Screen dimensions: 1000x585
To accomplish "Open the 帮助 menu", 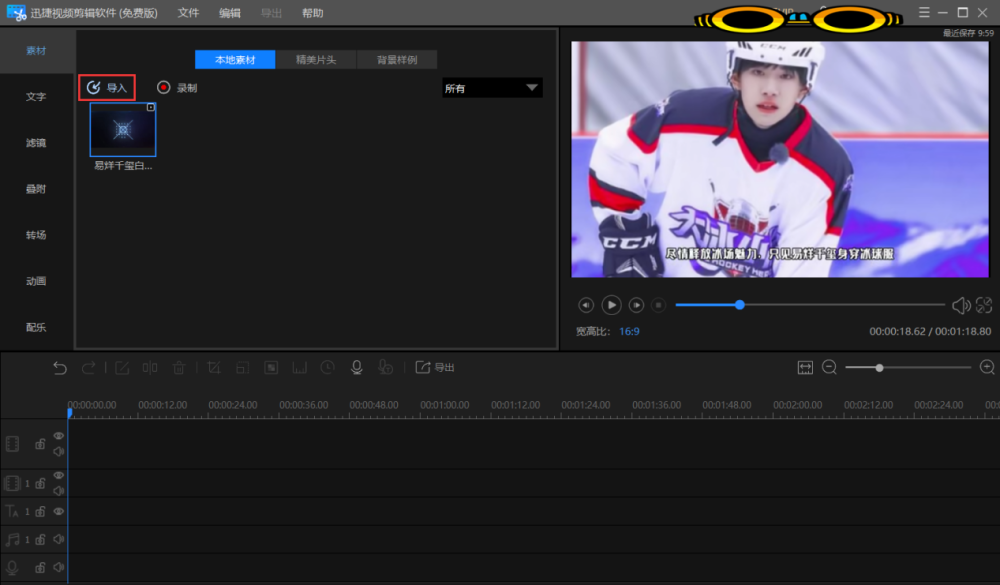I will coord(312,13).
